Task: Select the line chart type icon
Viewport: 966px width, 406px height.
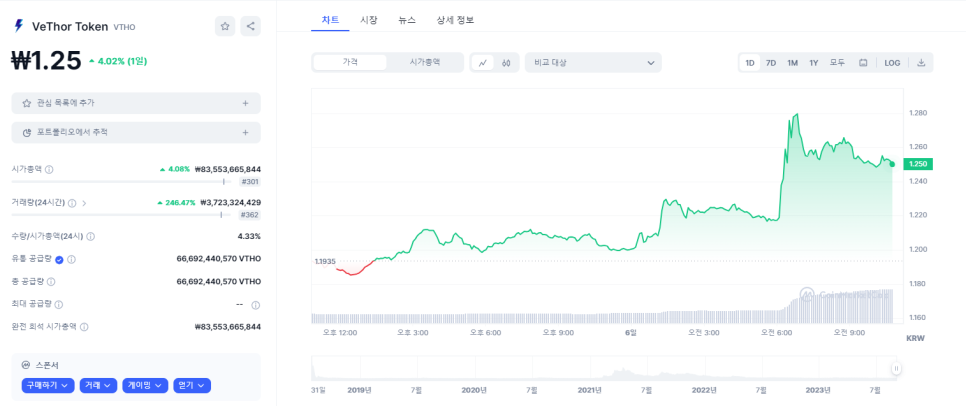Action: tap(483, 62)
